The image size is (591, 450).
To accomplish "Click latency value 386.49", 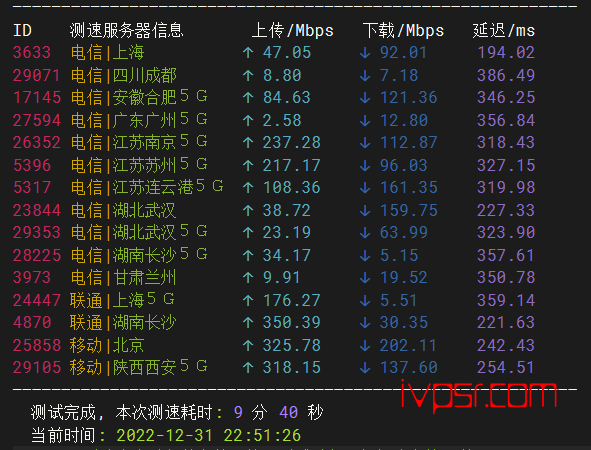I will coord(506,75).
